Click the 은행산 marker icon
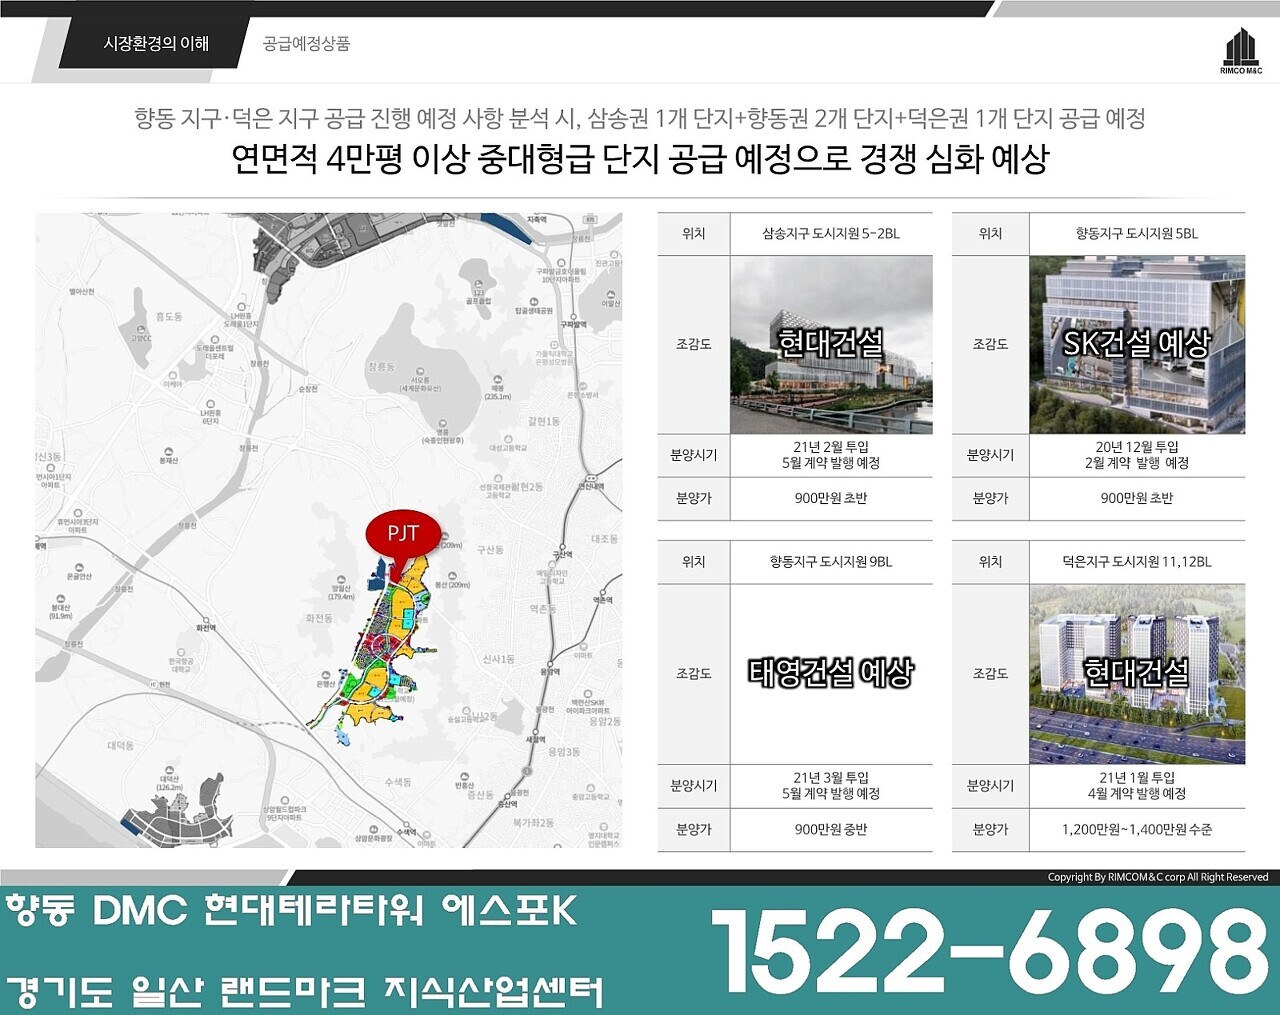The height and width of the screenshot is (1015, 1280). click(x=325, y=674)
